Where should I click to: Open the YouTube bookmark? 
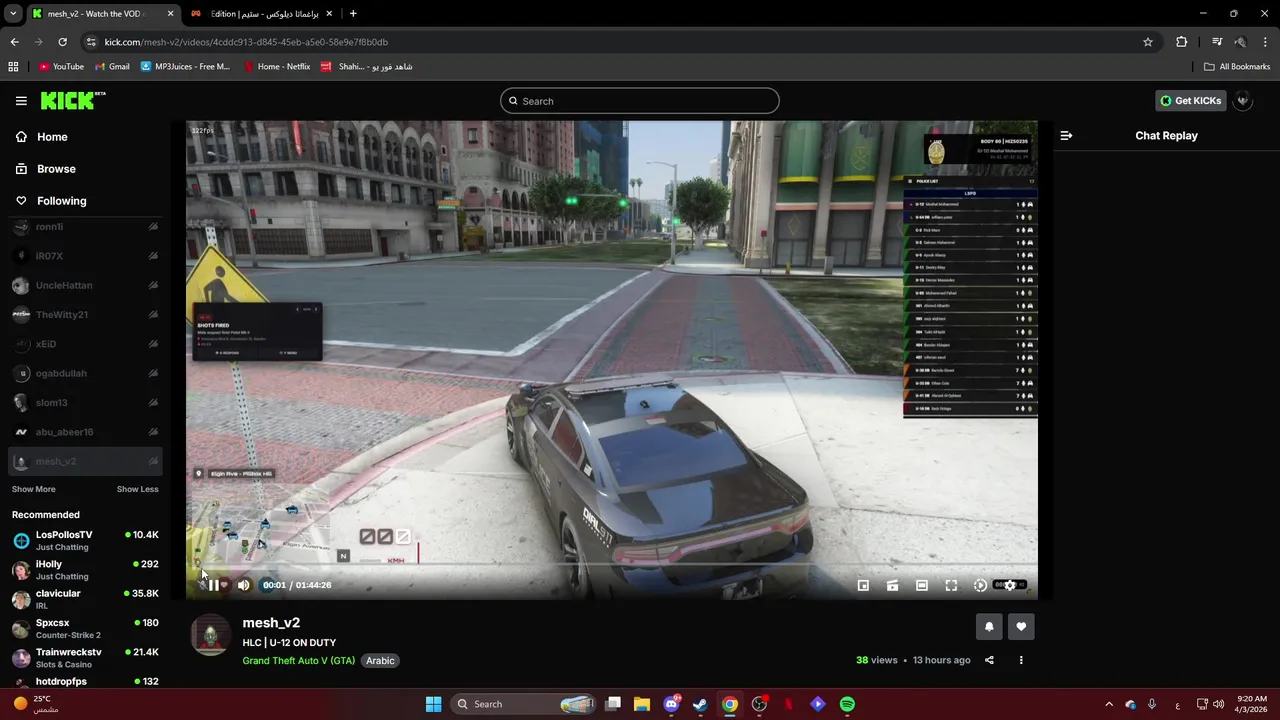pyautogui.click(x=61, y=67)
